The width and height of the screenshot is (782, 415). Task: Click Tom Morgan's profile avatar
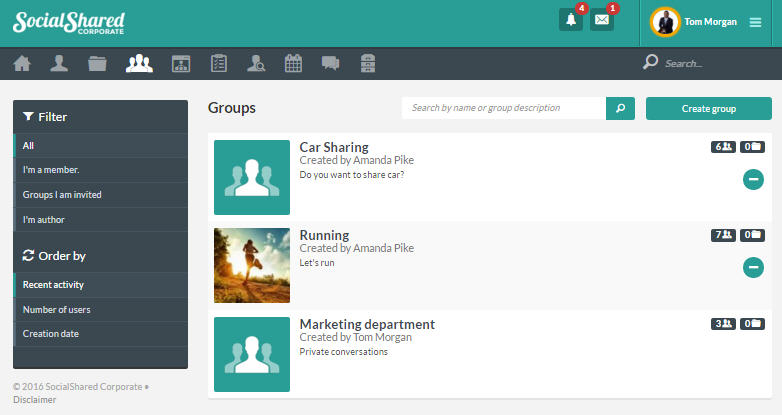665,22
